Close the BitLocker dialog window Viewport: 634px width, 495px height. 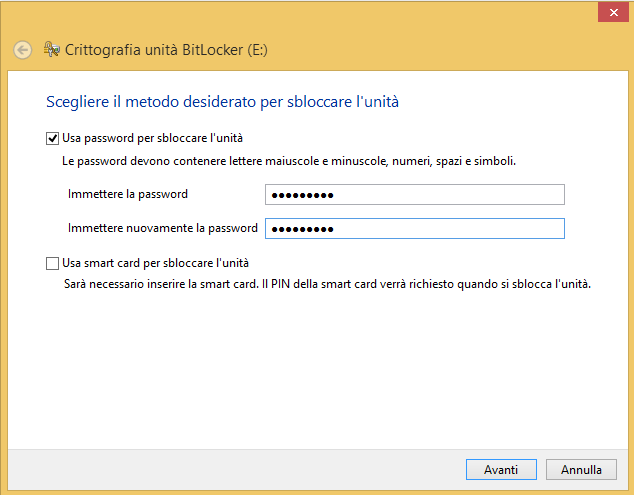[x=613, y=13]
